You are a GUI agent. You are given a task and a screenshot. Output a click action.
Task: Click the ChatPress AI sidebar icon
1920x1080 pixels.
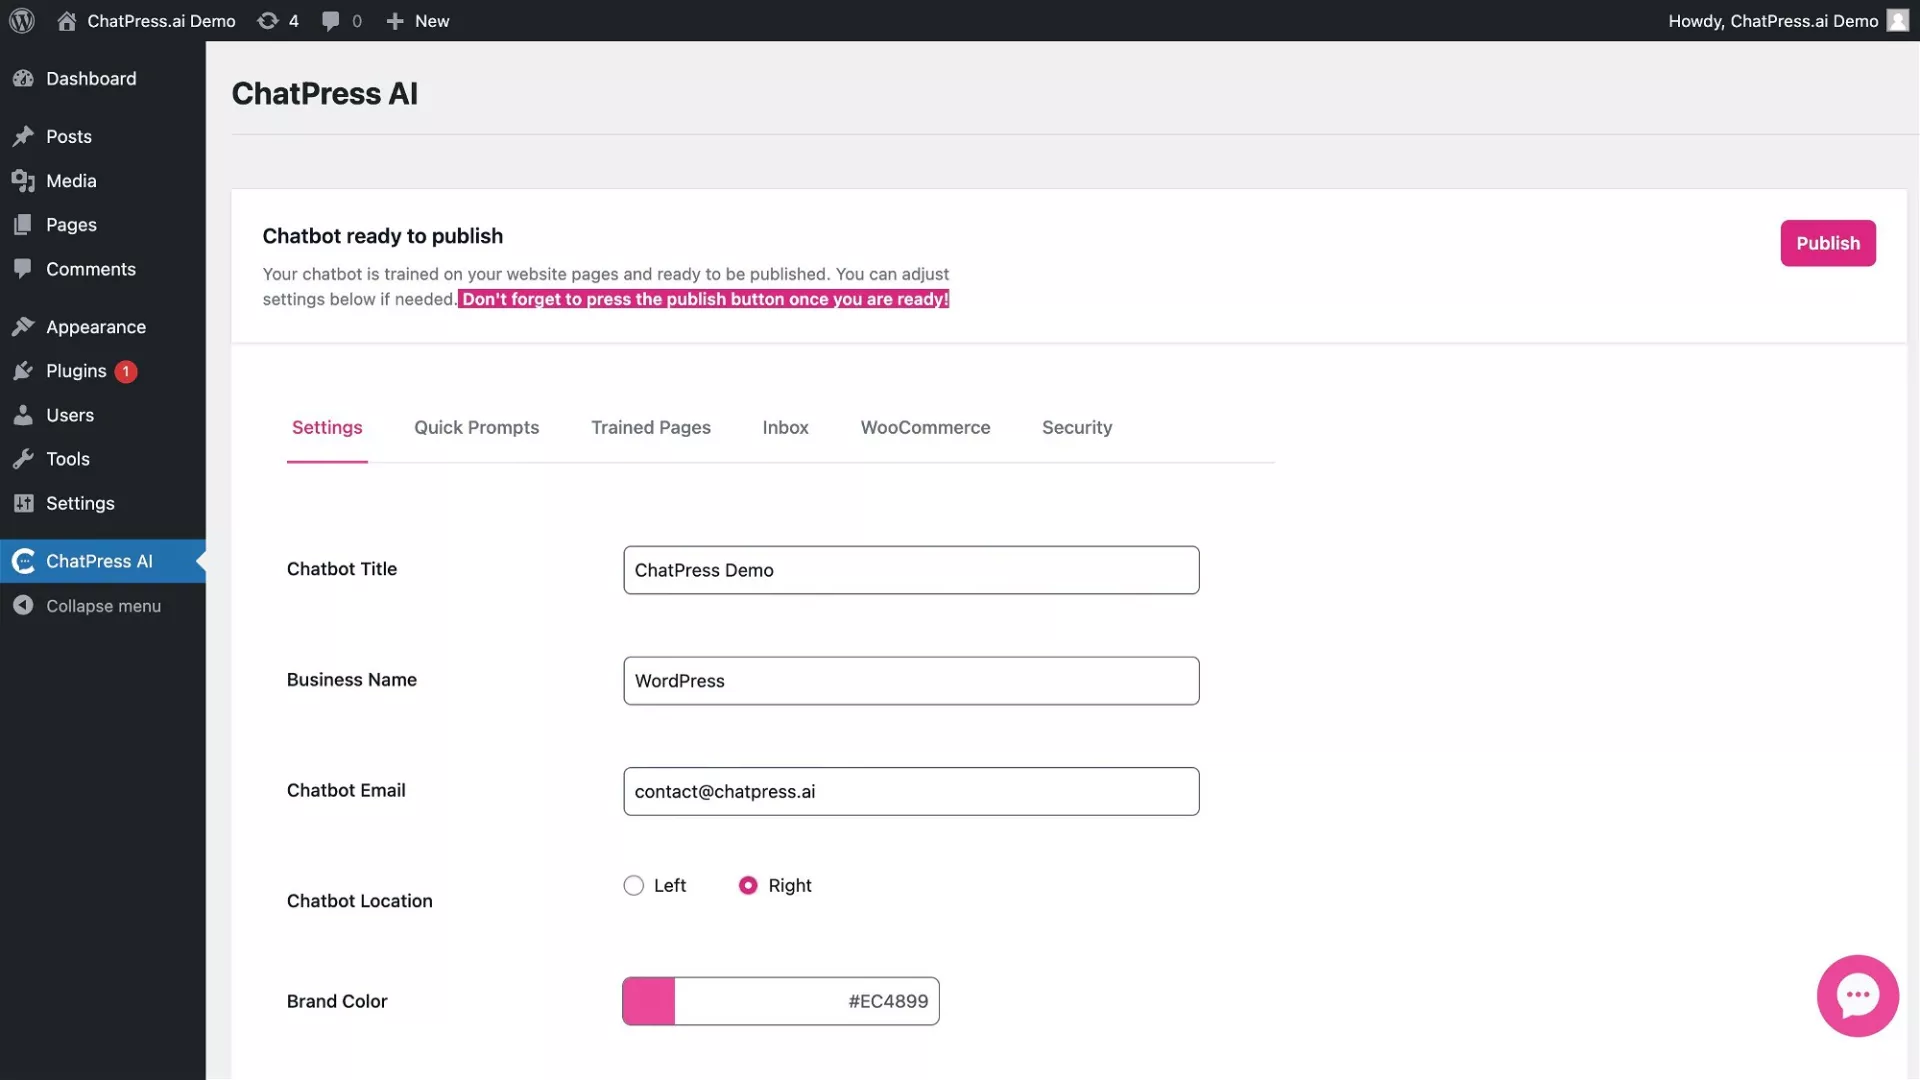tap(23, 561)
